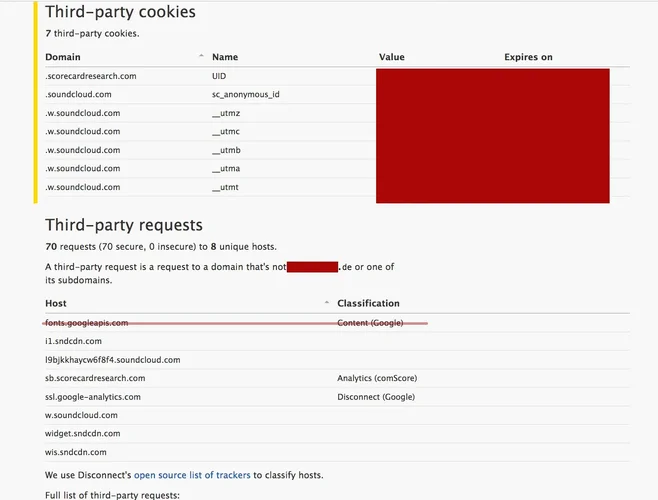Select the __utmt cookie name
This screenshot has height=500, width=658.
click(226, 187)
